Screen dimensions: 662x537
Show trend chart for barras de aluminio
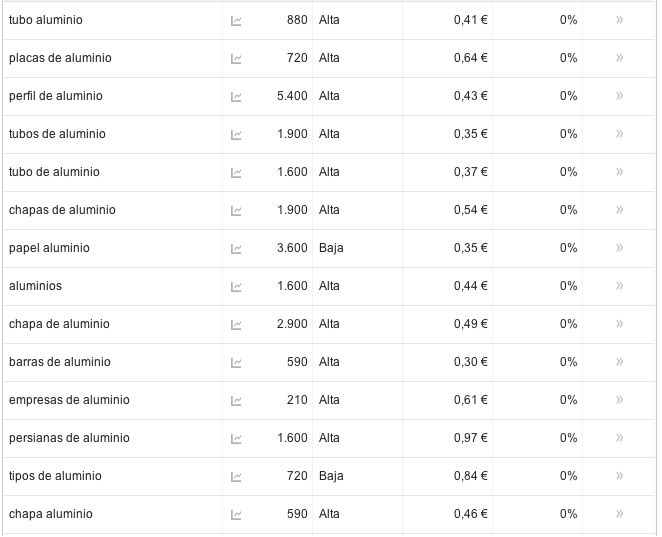tap(236, 362)
